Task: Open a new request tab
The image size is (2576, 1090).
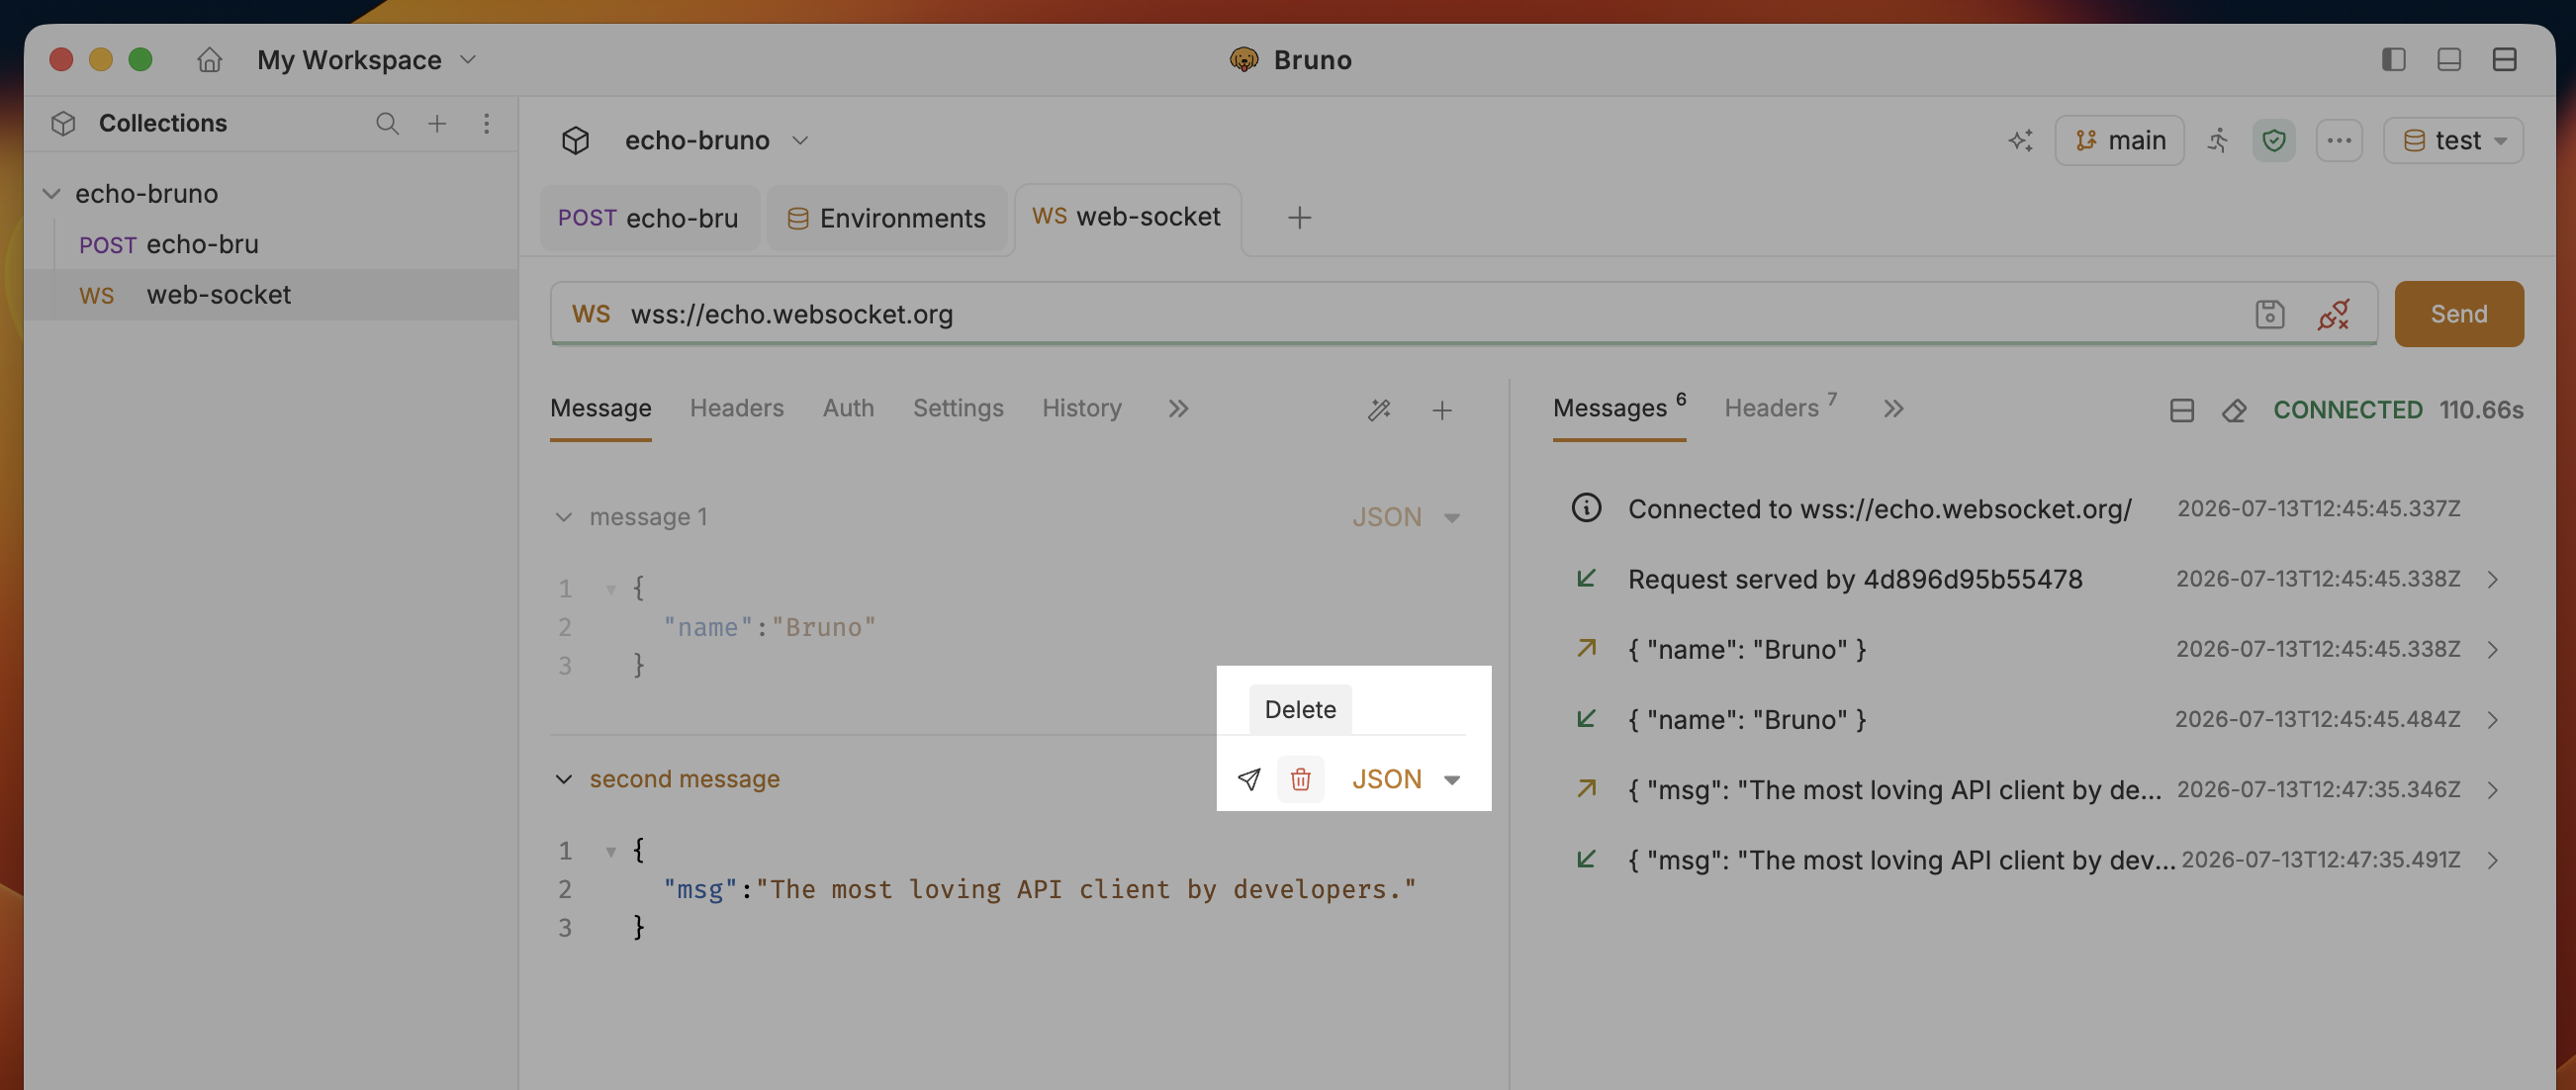Action: coord(1299,218)
